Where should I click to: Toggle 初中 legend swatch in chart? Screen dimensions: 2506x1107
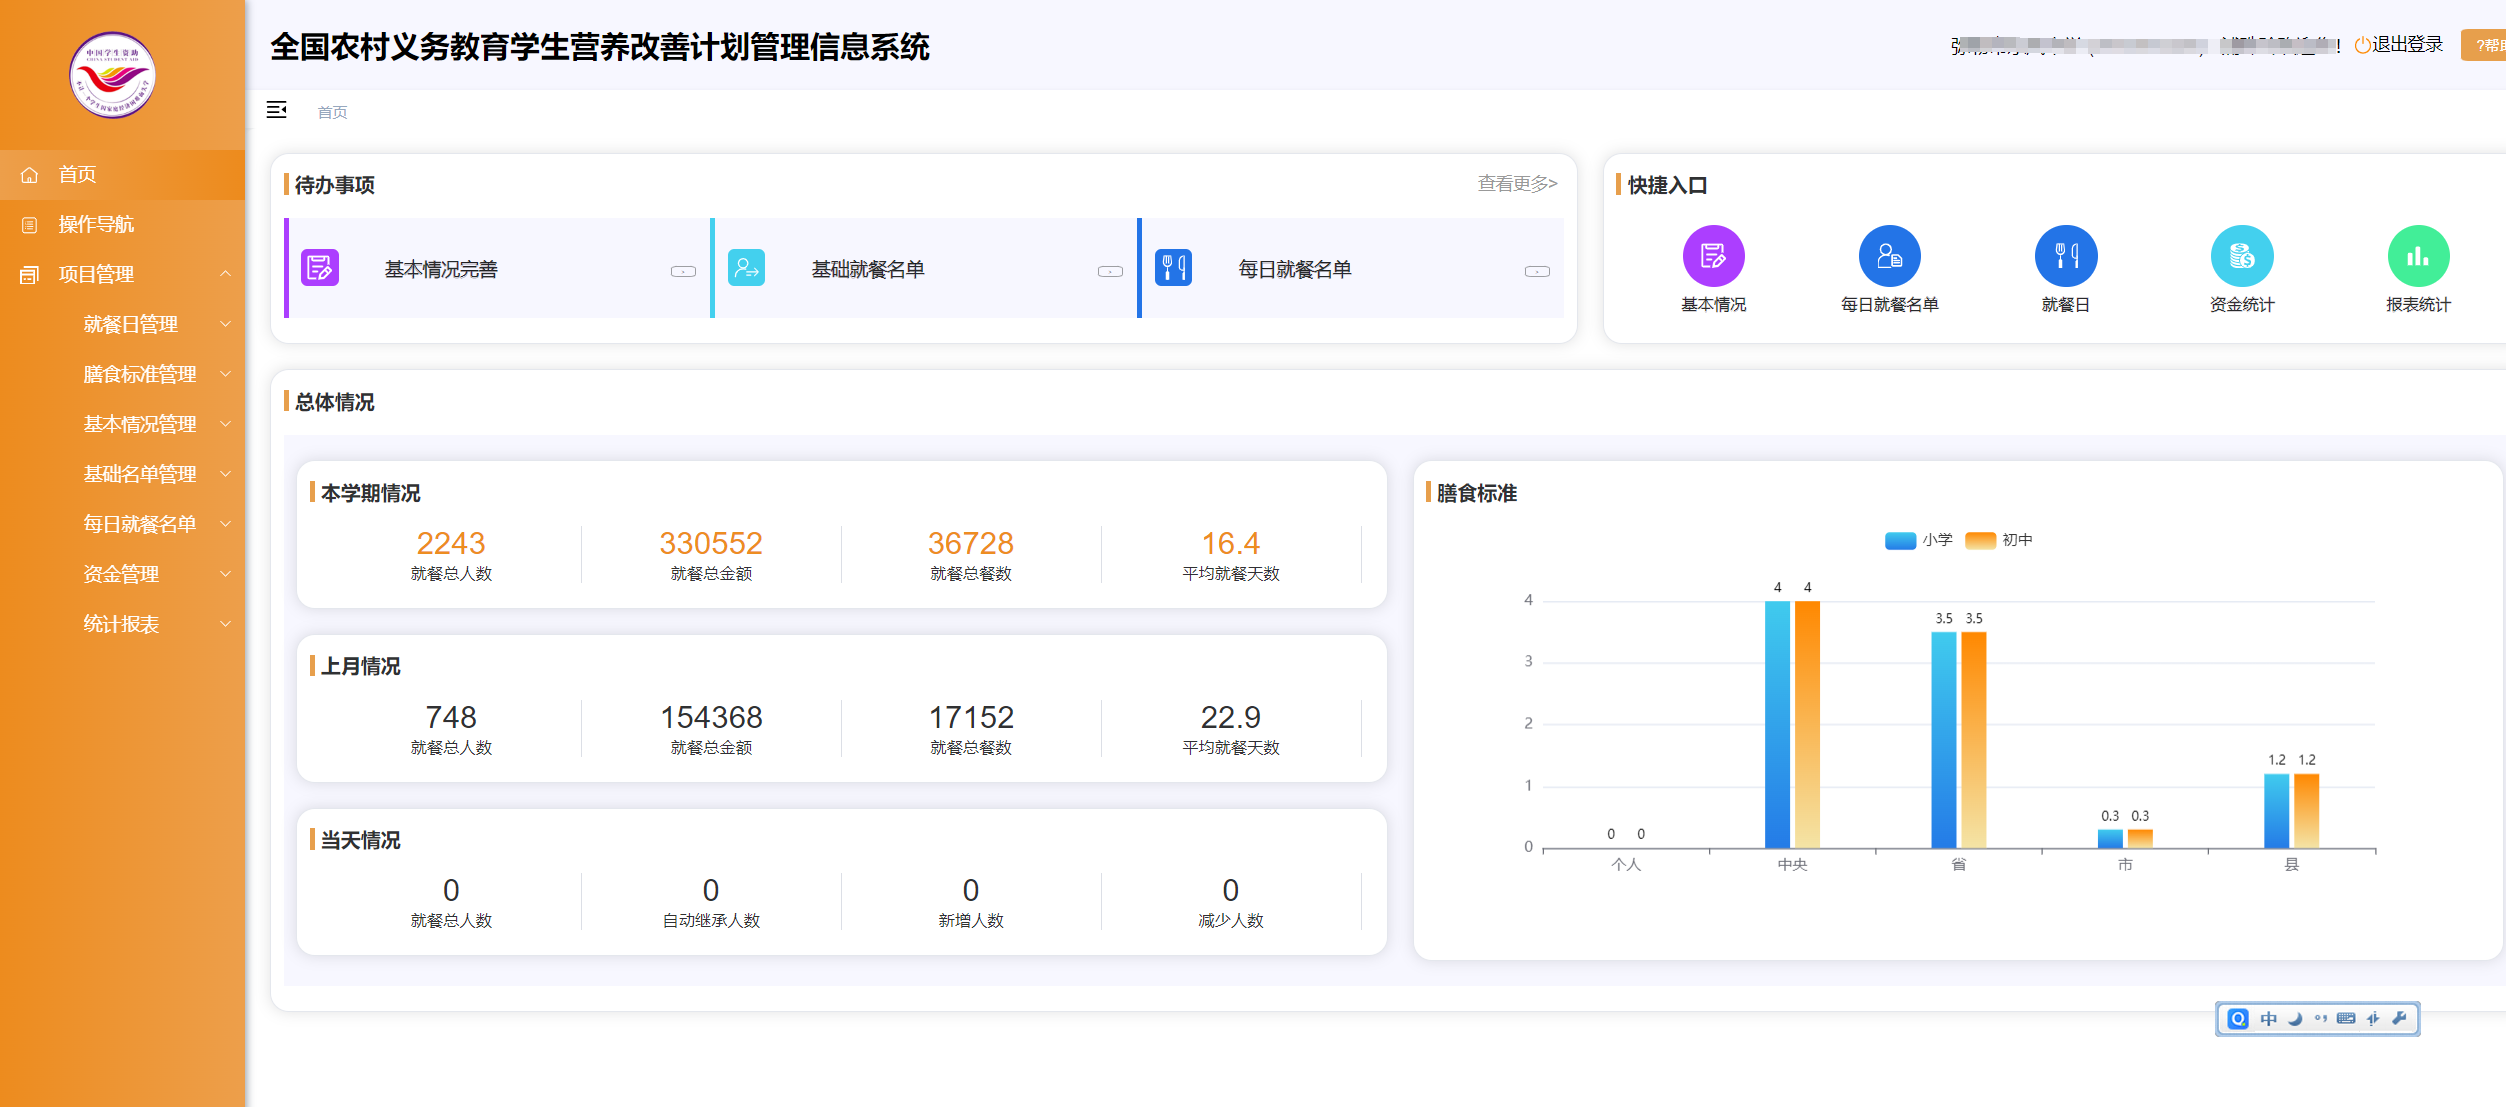click(1980, 540)
